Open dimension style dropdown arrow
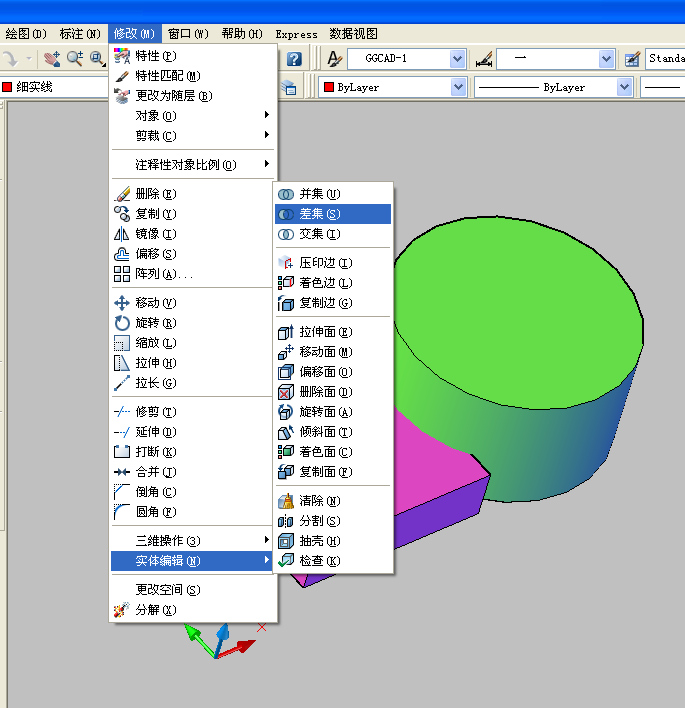Image resolution: width=685 pixels, height=708 pixels. point(606,59)
